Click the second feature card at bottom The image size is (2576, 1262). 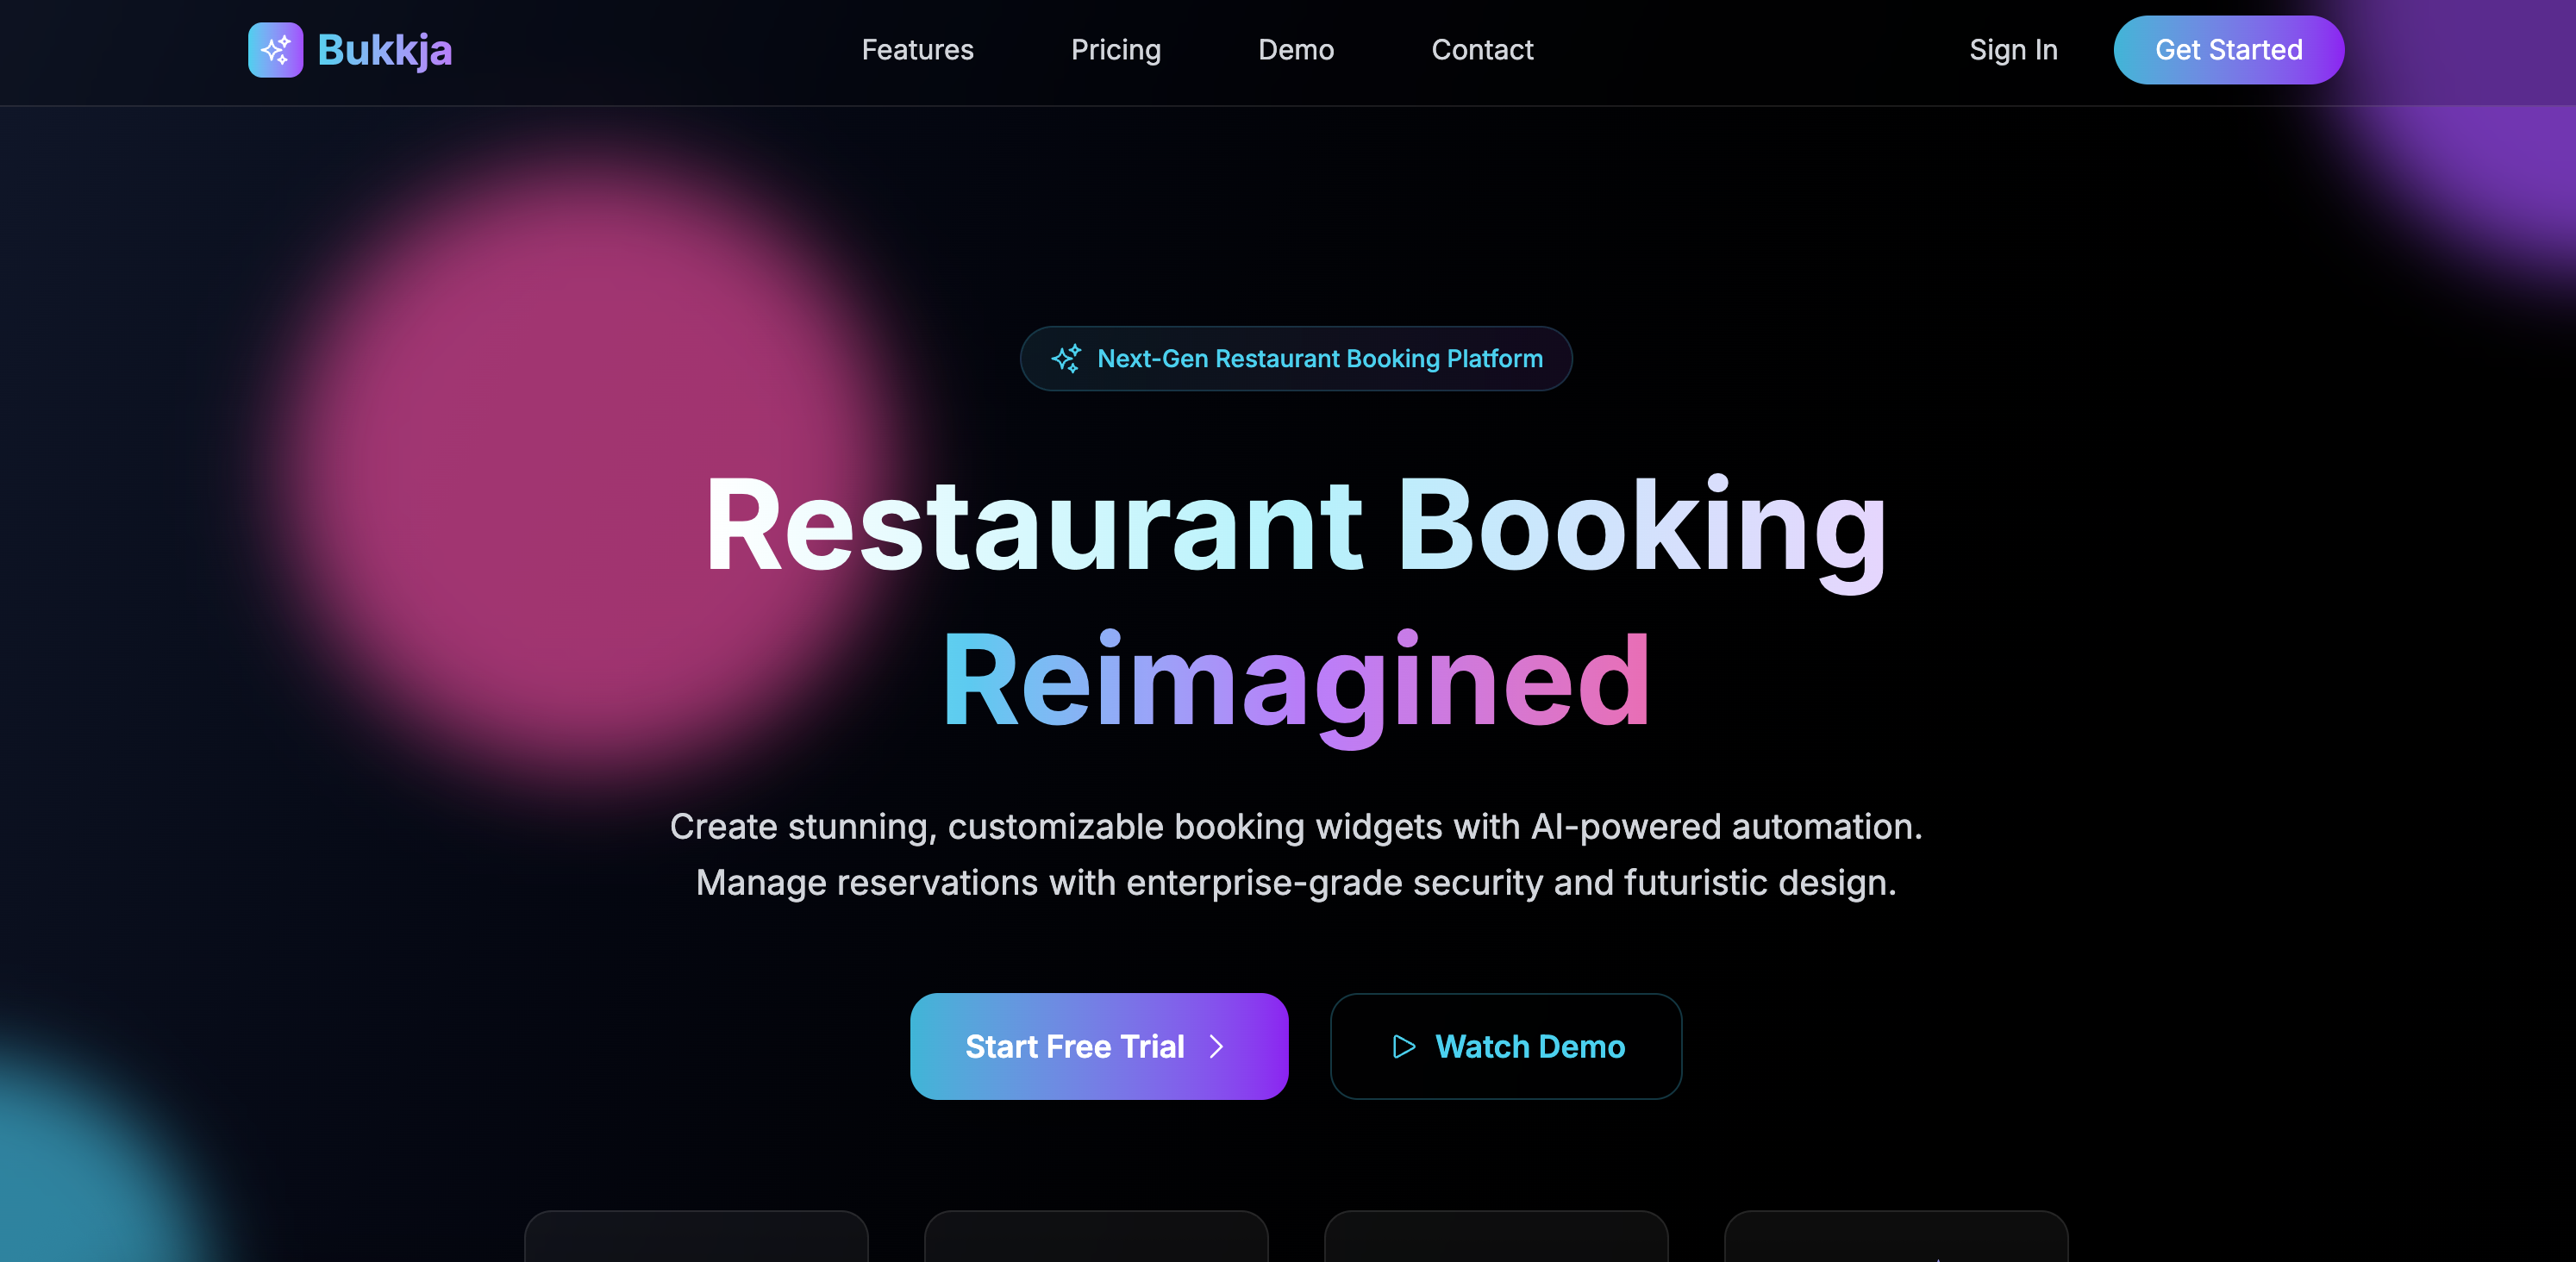click(1096, 1237)
